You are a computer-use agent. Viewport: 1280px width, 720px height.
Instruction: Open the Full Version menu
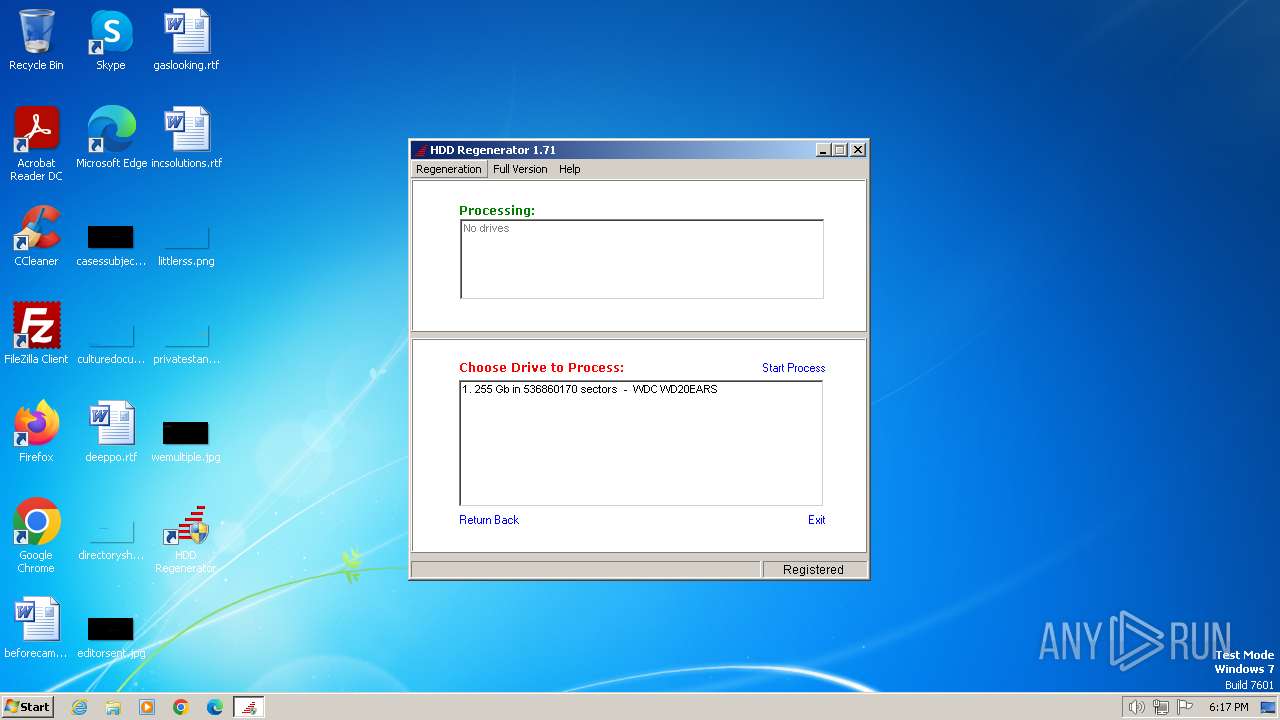[520, 169]
